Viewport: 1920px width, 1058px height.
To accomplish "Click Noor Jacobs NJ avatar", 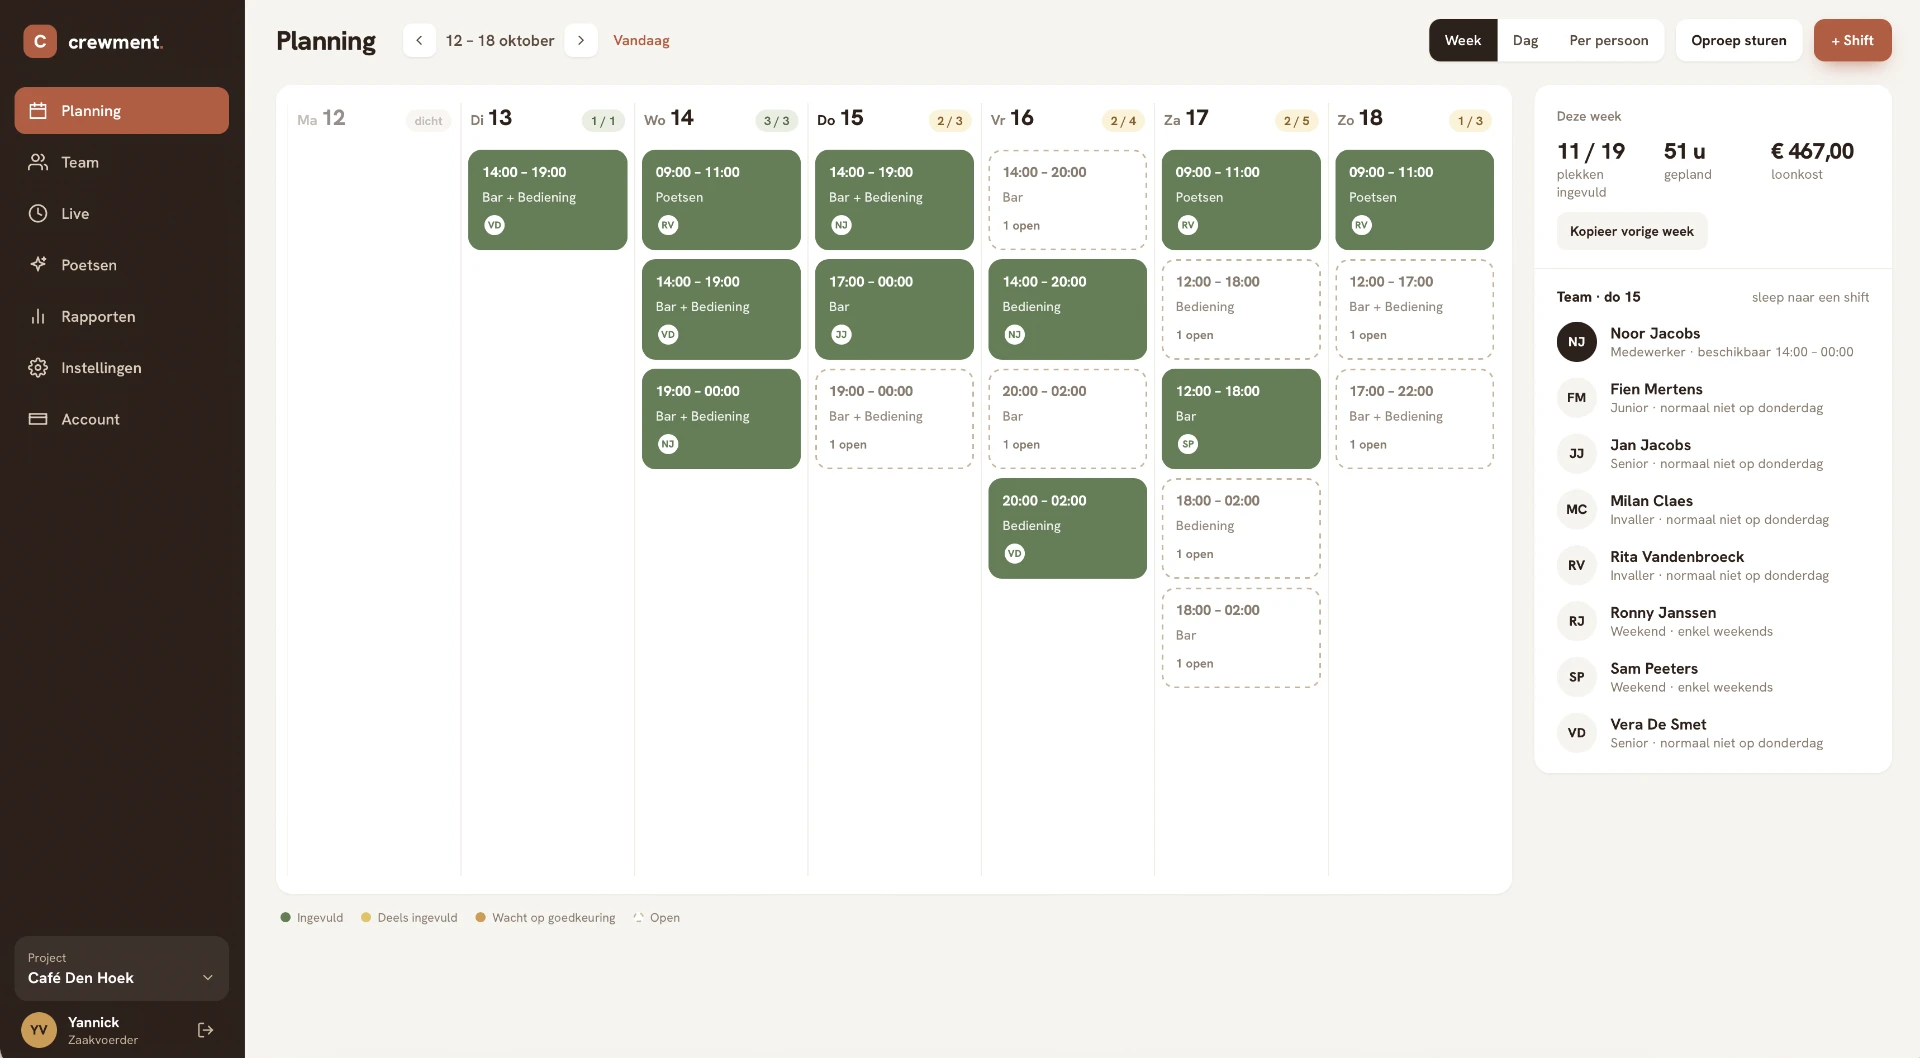I will 1576,342.
